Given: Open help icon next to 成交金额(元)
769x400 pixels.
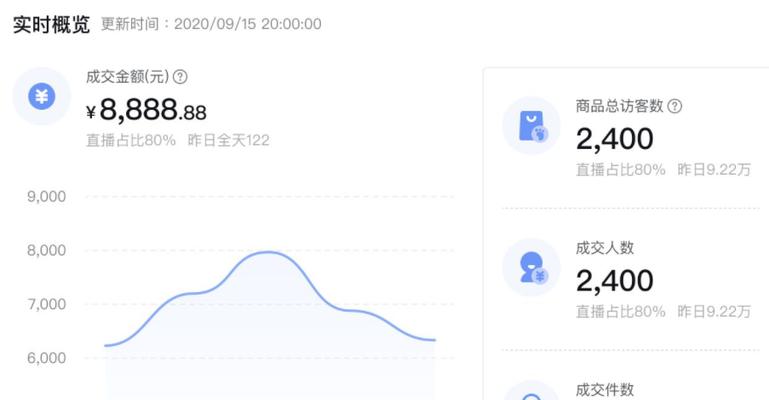Looking at the screenshot, I should click(180, 76).
